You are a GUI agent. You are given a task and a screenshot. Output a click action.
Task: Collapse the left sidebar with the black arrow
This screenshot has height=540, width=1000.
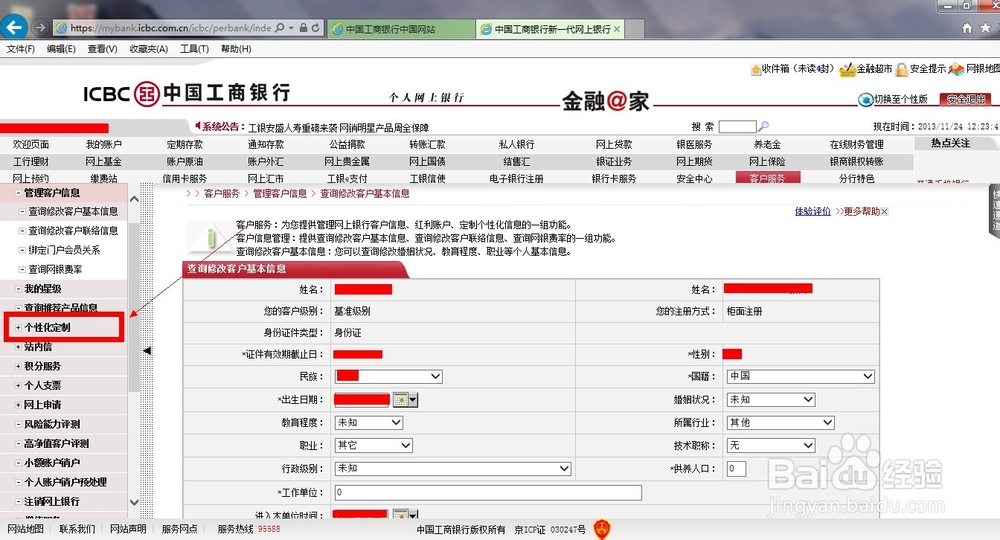tap(147, 351)
